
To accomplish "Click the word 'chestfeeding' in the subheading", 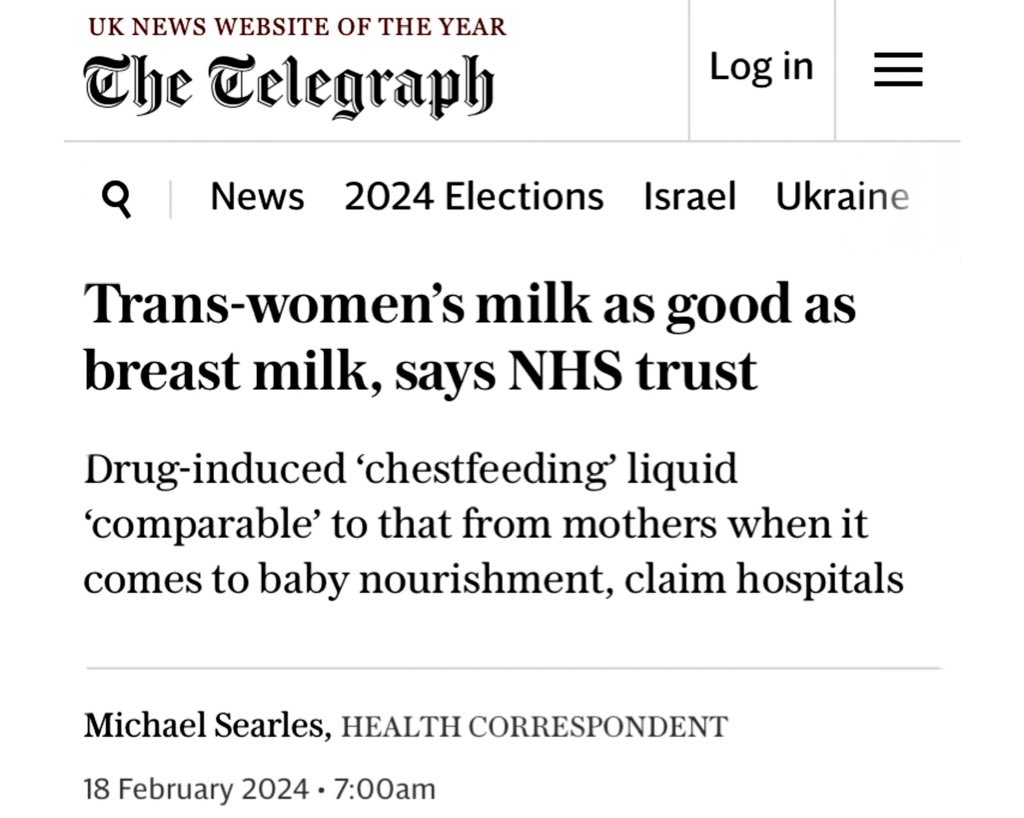I will tap(451, 469).
